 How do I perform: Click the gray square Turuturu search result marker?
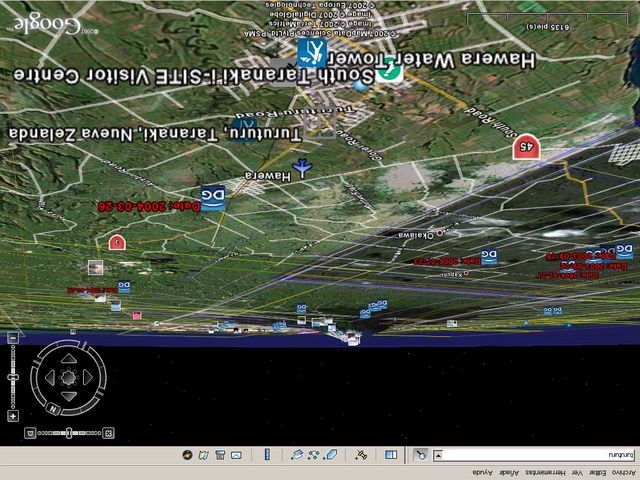[320, 124]
